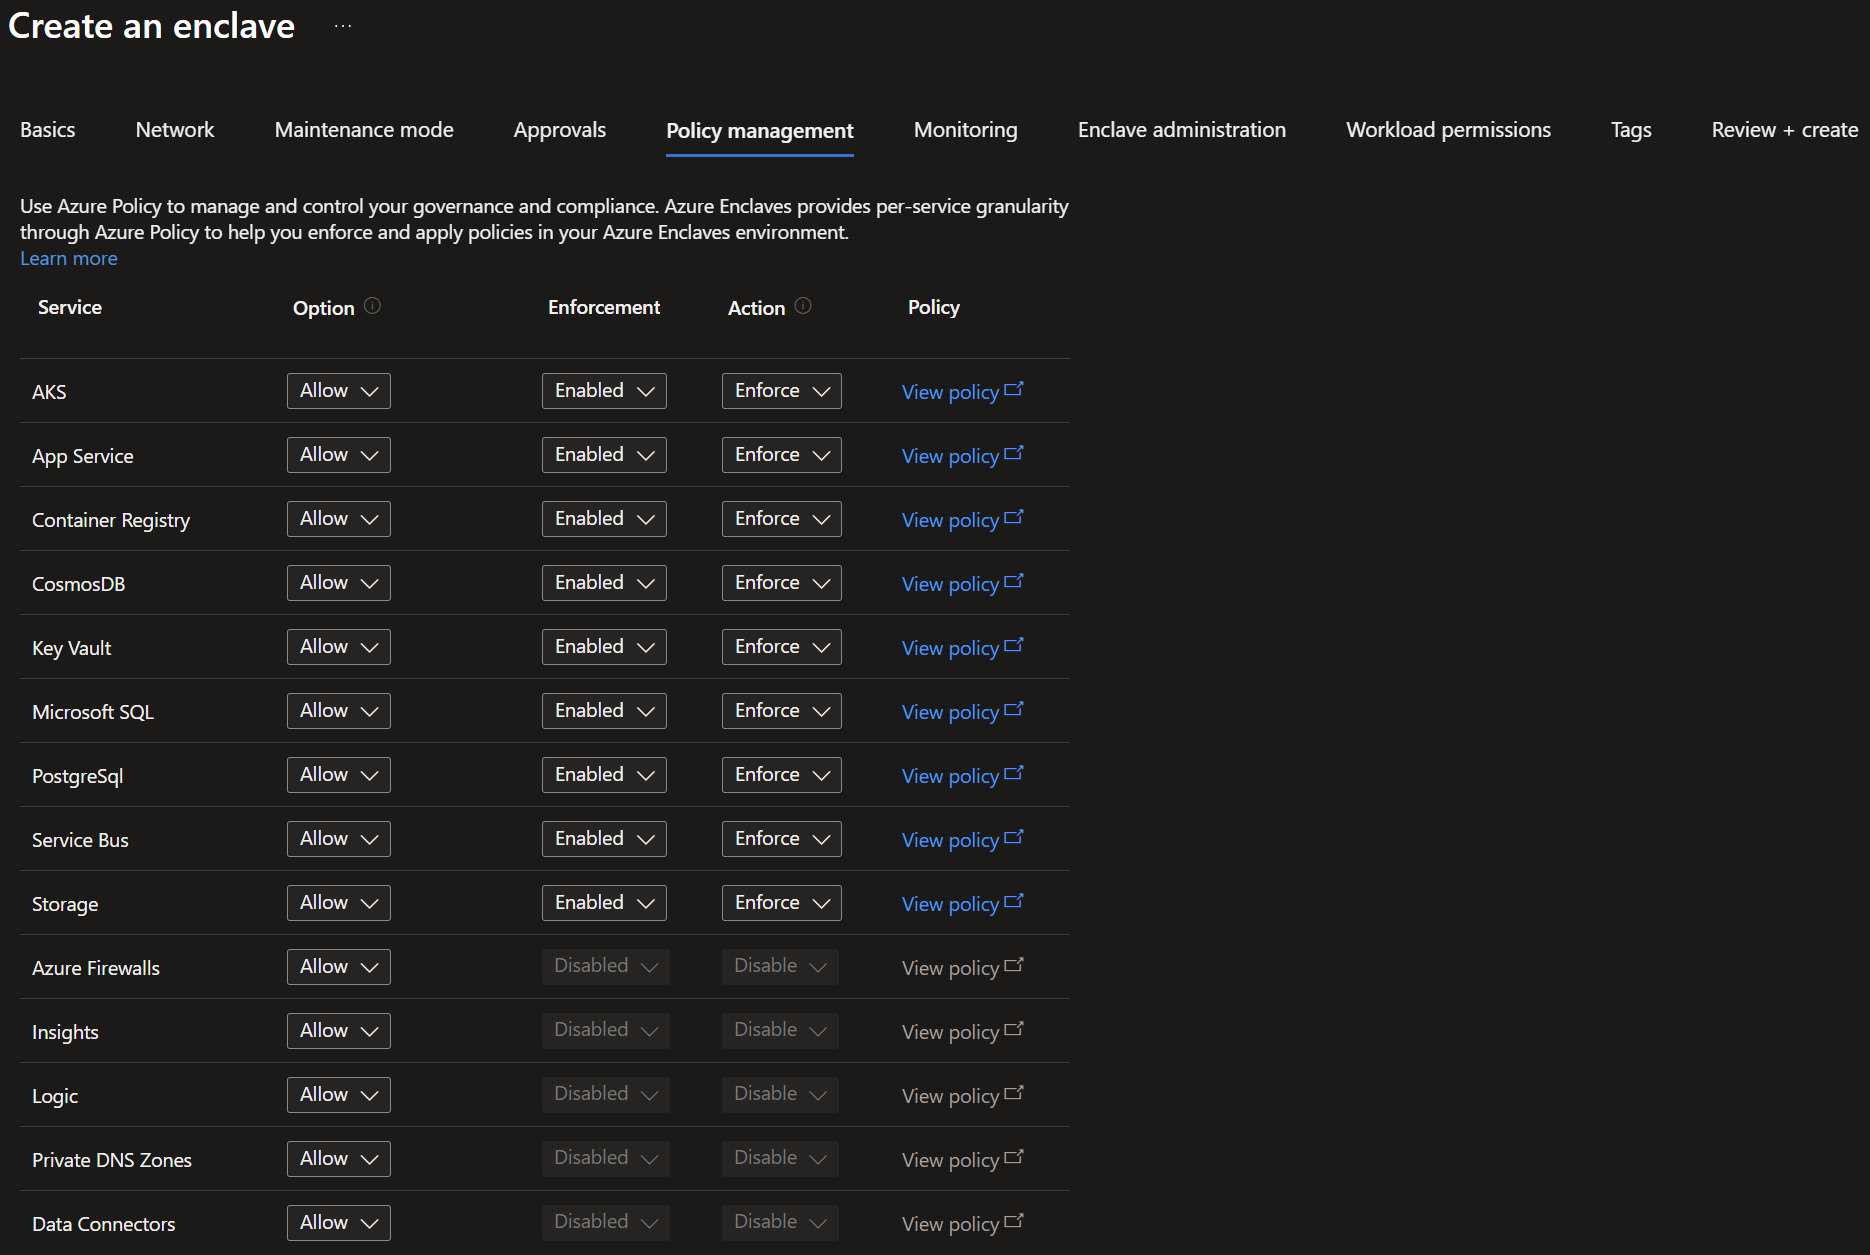
Task: View the policy for Data Connectors
Action: (x=962, y=1223)
